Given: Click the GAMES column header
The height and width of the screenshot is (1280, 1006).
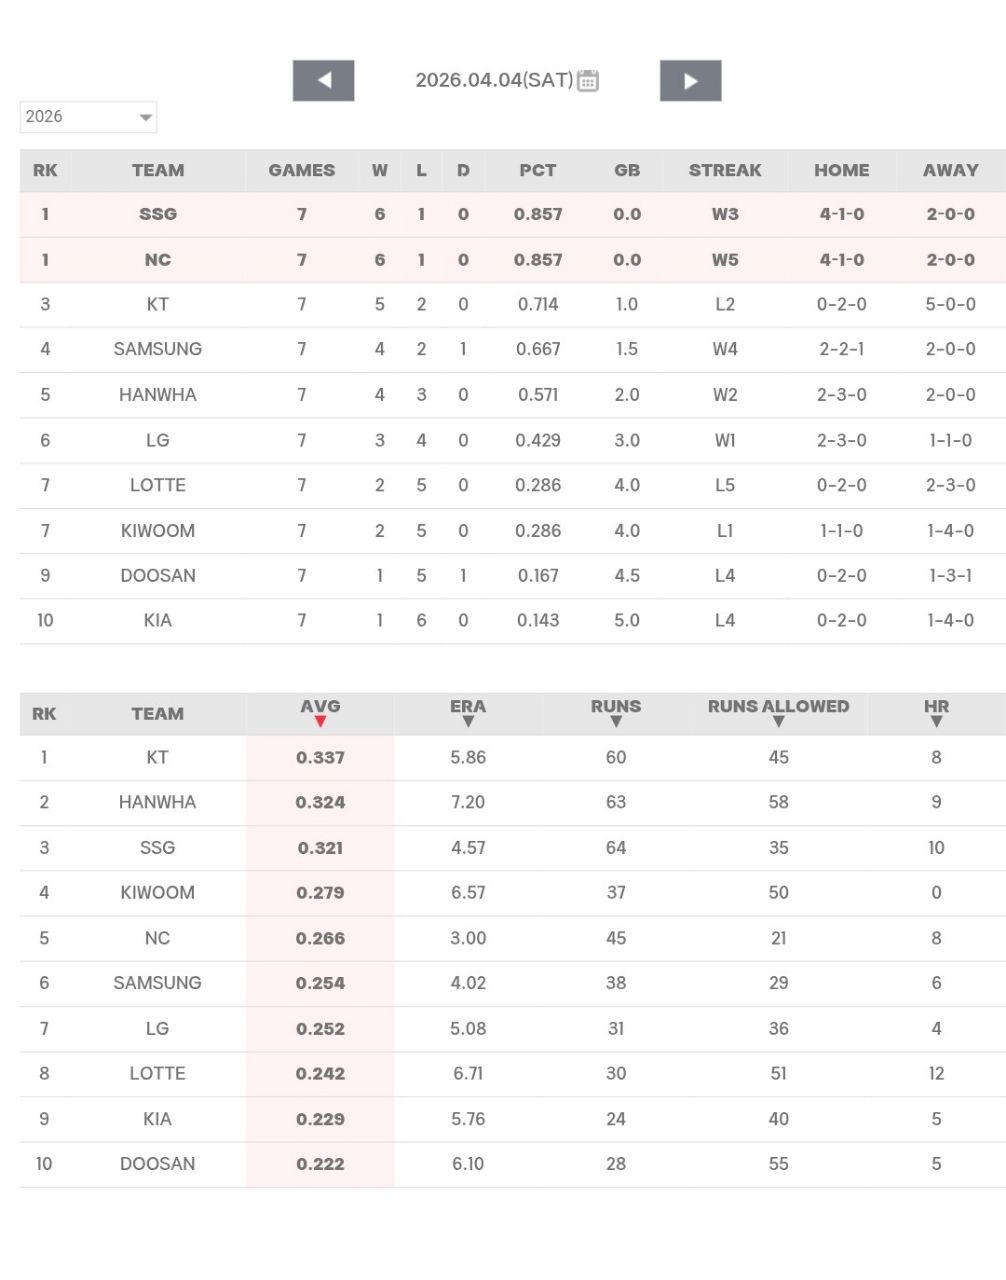Looking at the screenshot, I should click(x=301, y=170).
